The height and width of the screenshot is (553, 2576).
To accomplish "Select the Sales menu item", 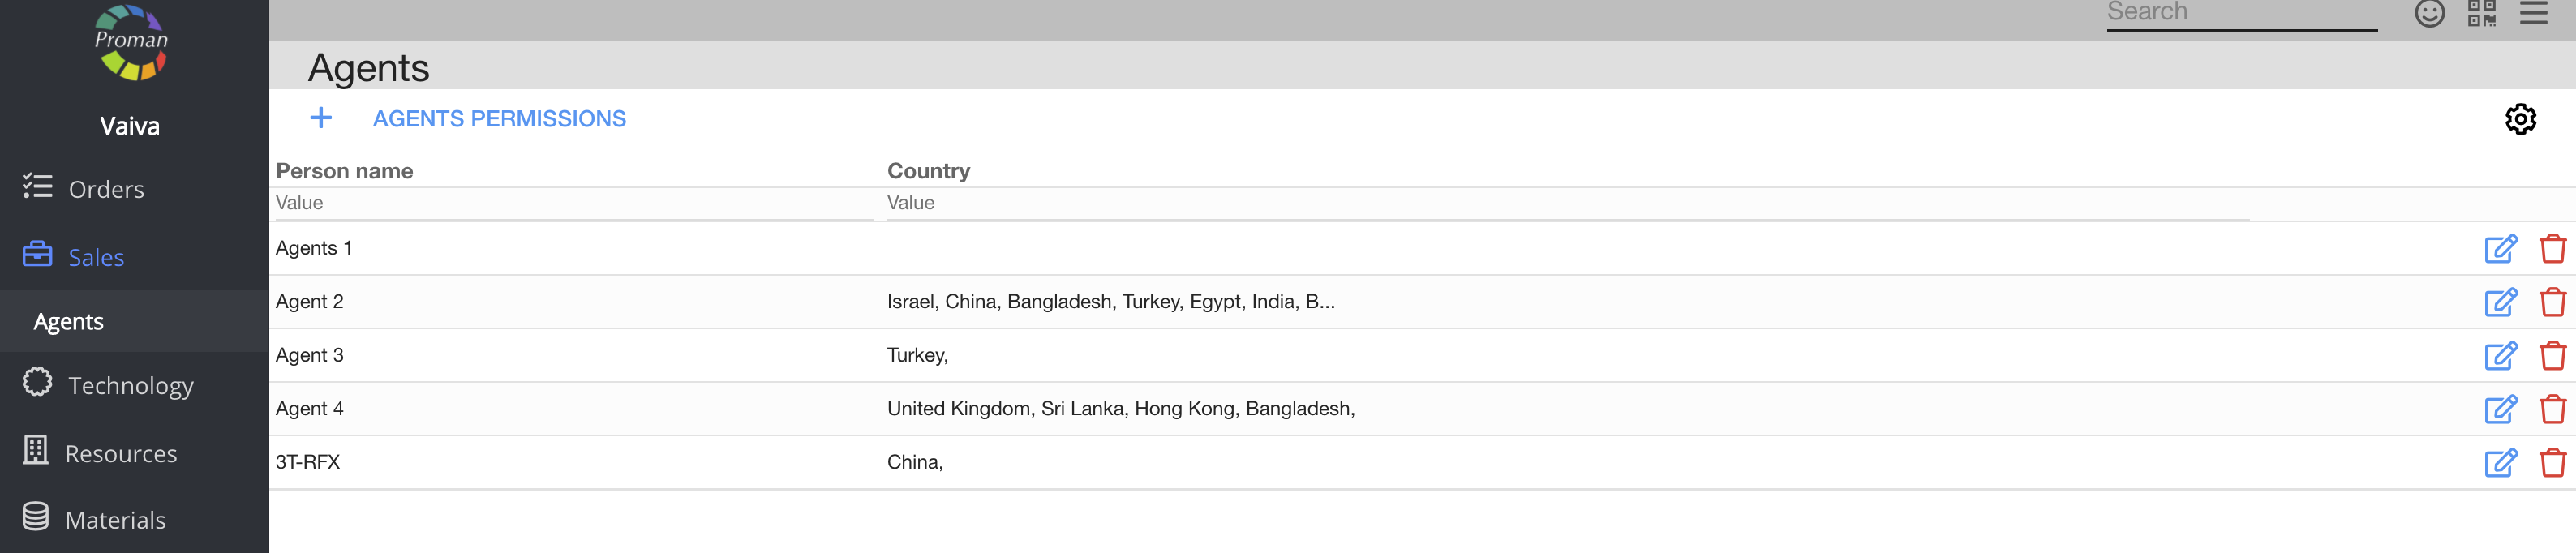I will tap(96, 257).
